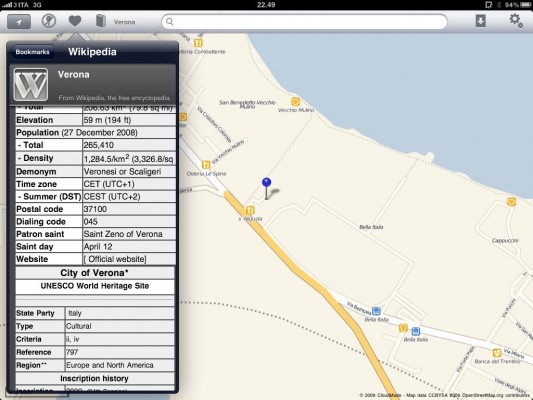This screenshot has height=400, width=533.
Task: Click the Osteria Le Spine label
Action: tap(206, 174)
